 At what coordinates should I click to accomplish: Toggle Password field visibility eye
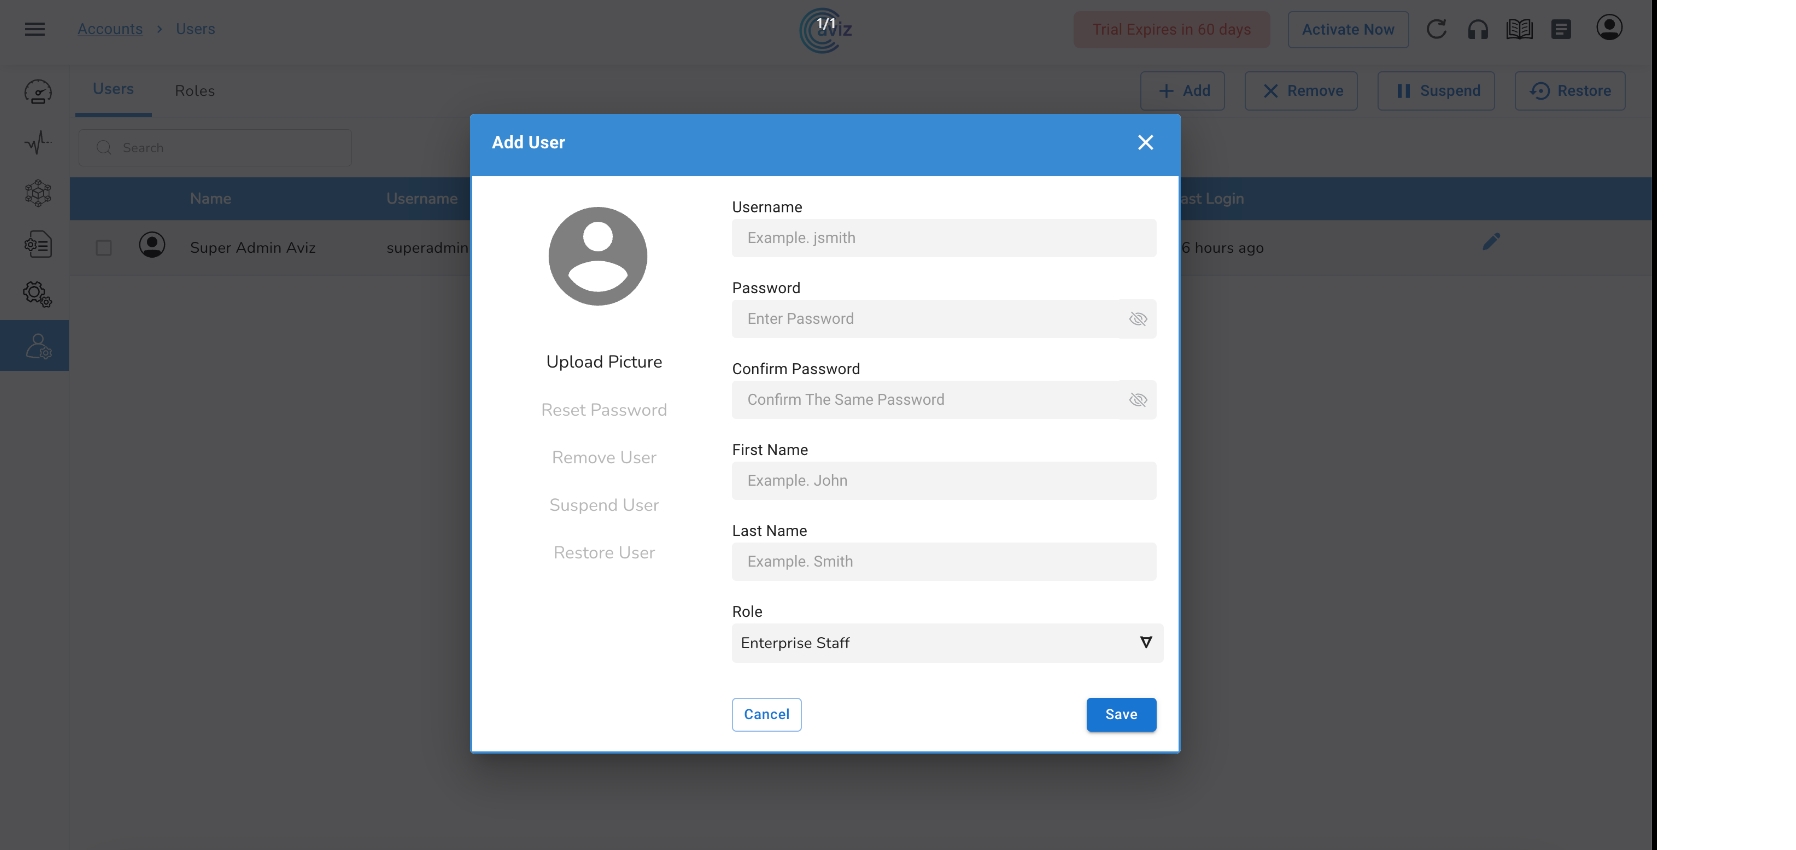(1138, 319)
